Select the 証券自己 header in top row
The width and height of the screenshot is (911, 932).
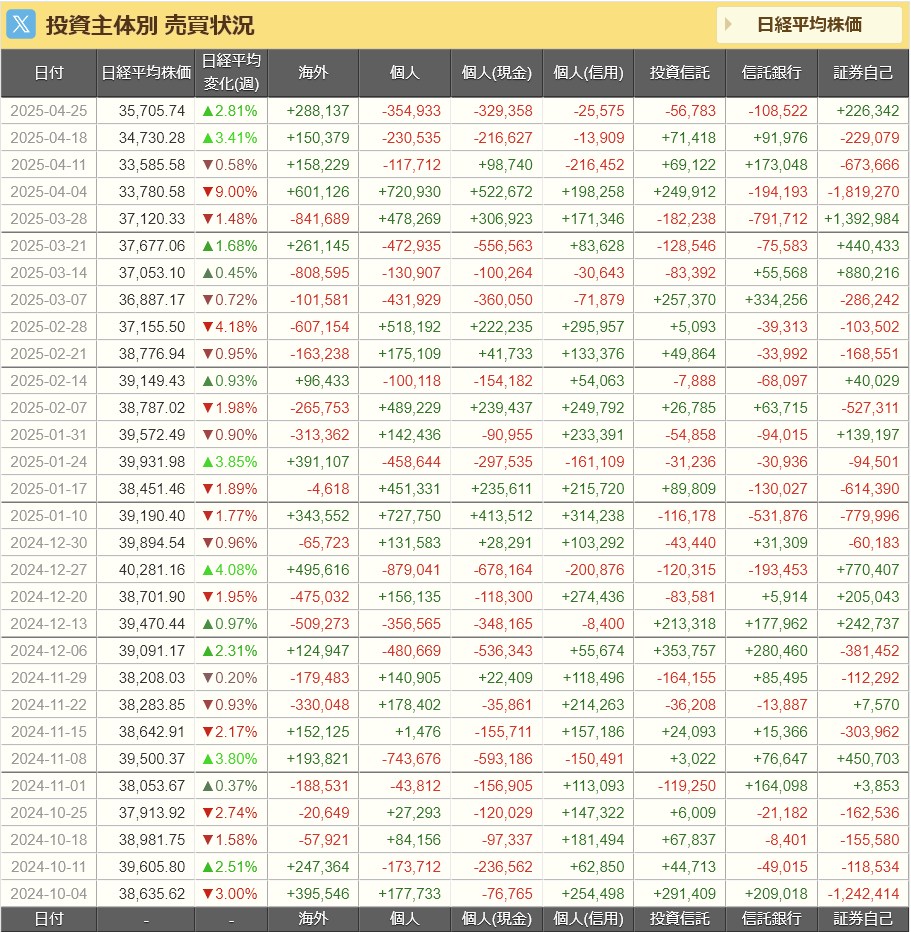[863, 73]
